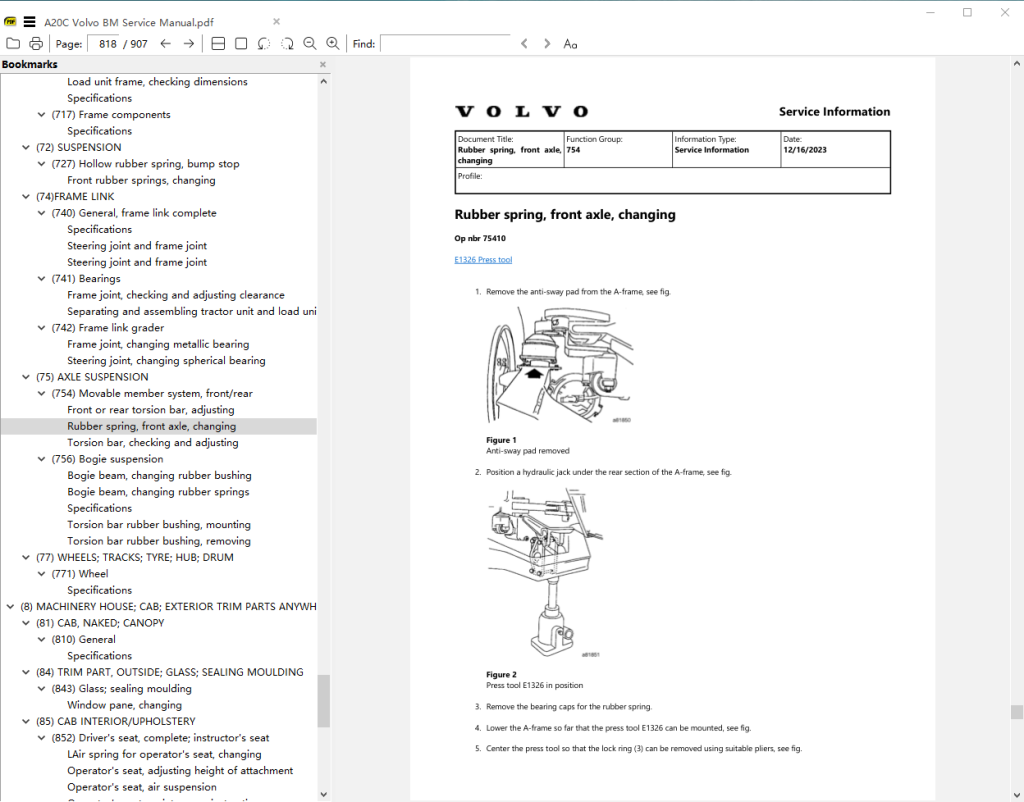Select A20C Volvo BM Service Manual.pdf tab
This screenshot has height=802, width=1024.
click(x=129, y=22)
